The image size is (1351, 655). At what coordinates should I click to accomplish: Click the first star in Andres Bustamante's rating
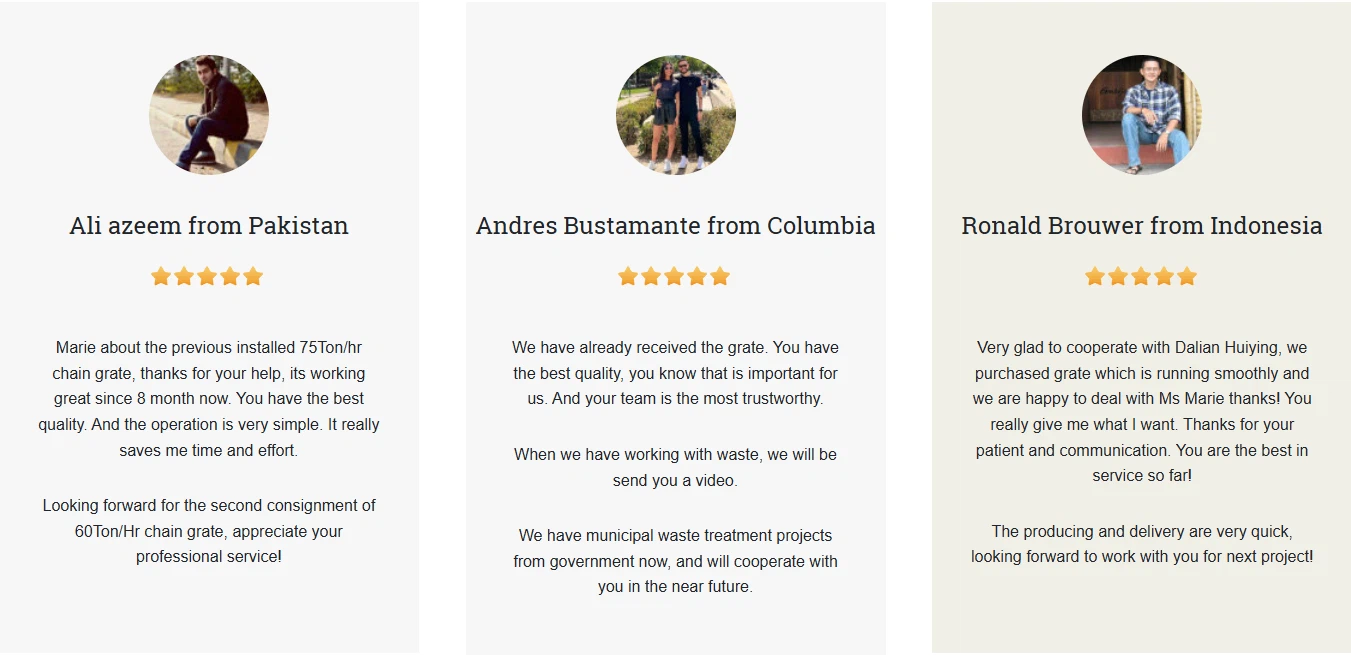(x=628, y=276)
